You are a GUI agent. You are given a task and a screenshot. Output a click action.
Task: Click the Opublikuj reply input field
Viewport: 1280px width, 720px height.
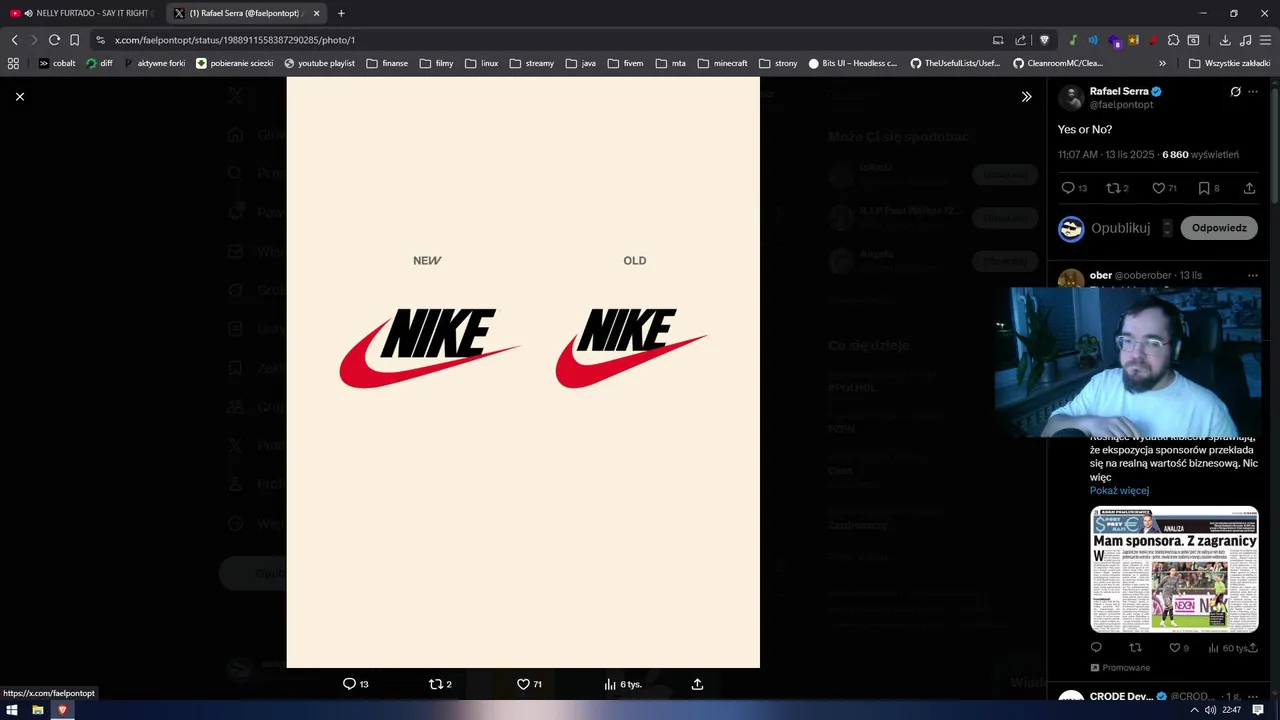click(x=1120, y=228)
